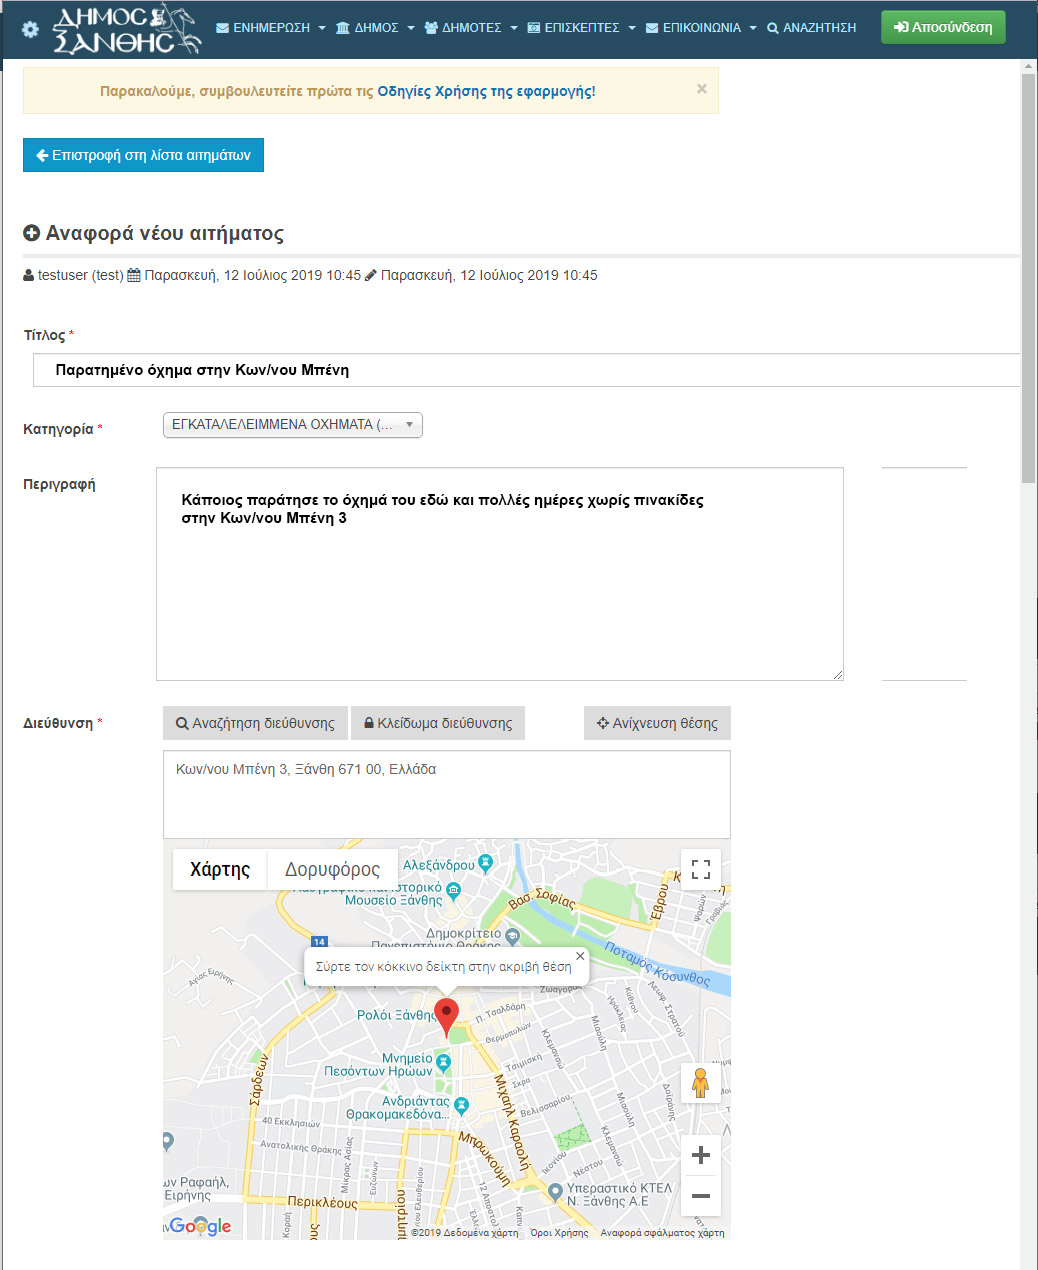Click Ανίχνευση θέσης button
1038x1270 pixels.
coord(657,723)
